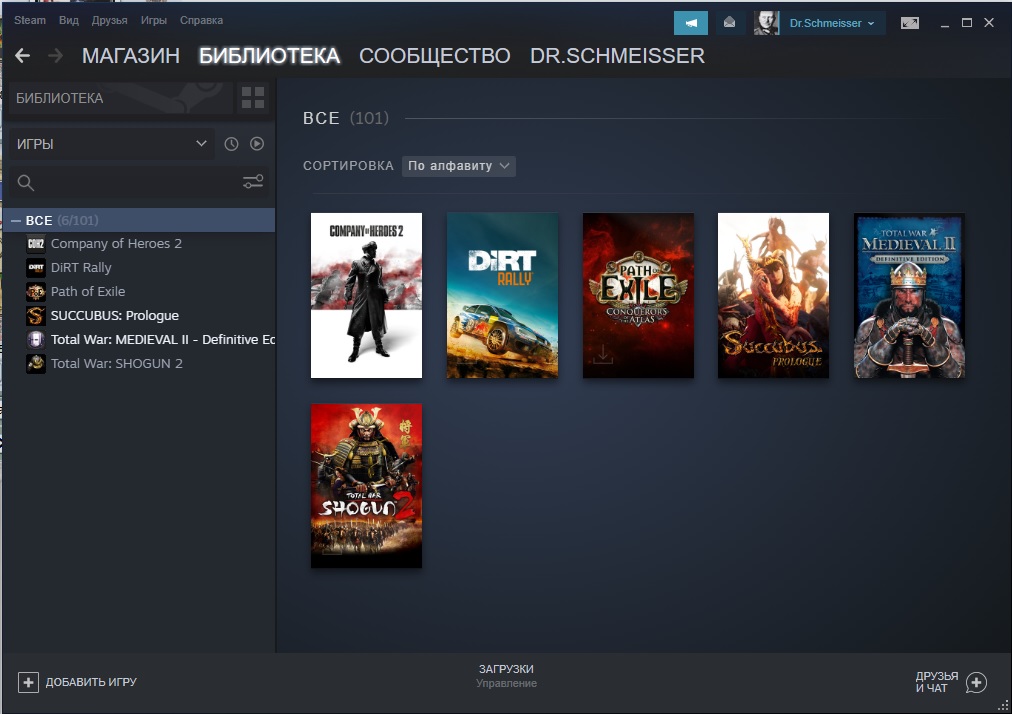Switch to the МАГАЗИН tab

(131, 56)
